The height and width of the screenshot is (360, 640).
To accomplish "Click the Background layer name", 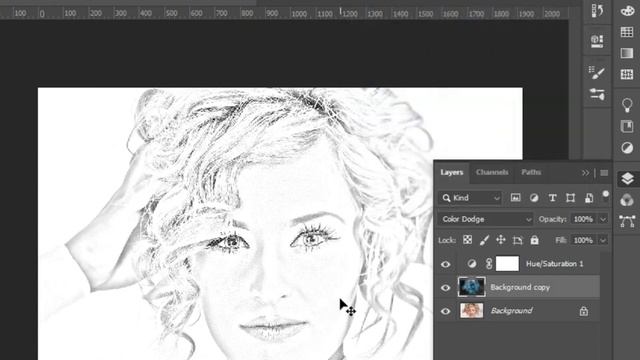I will 511,311.
